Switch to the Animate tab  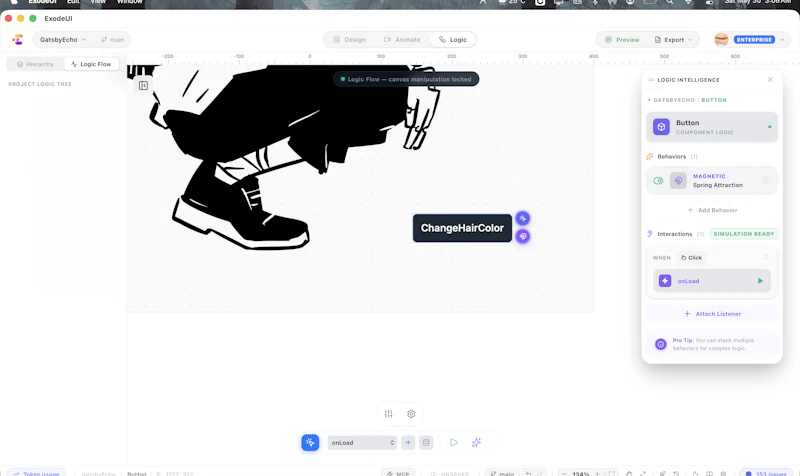[402, 39]
